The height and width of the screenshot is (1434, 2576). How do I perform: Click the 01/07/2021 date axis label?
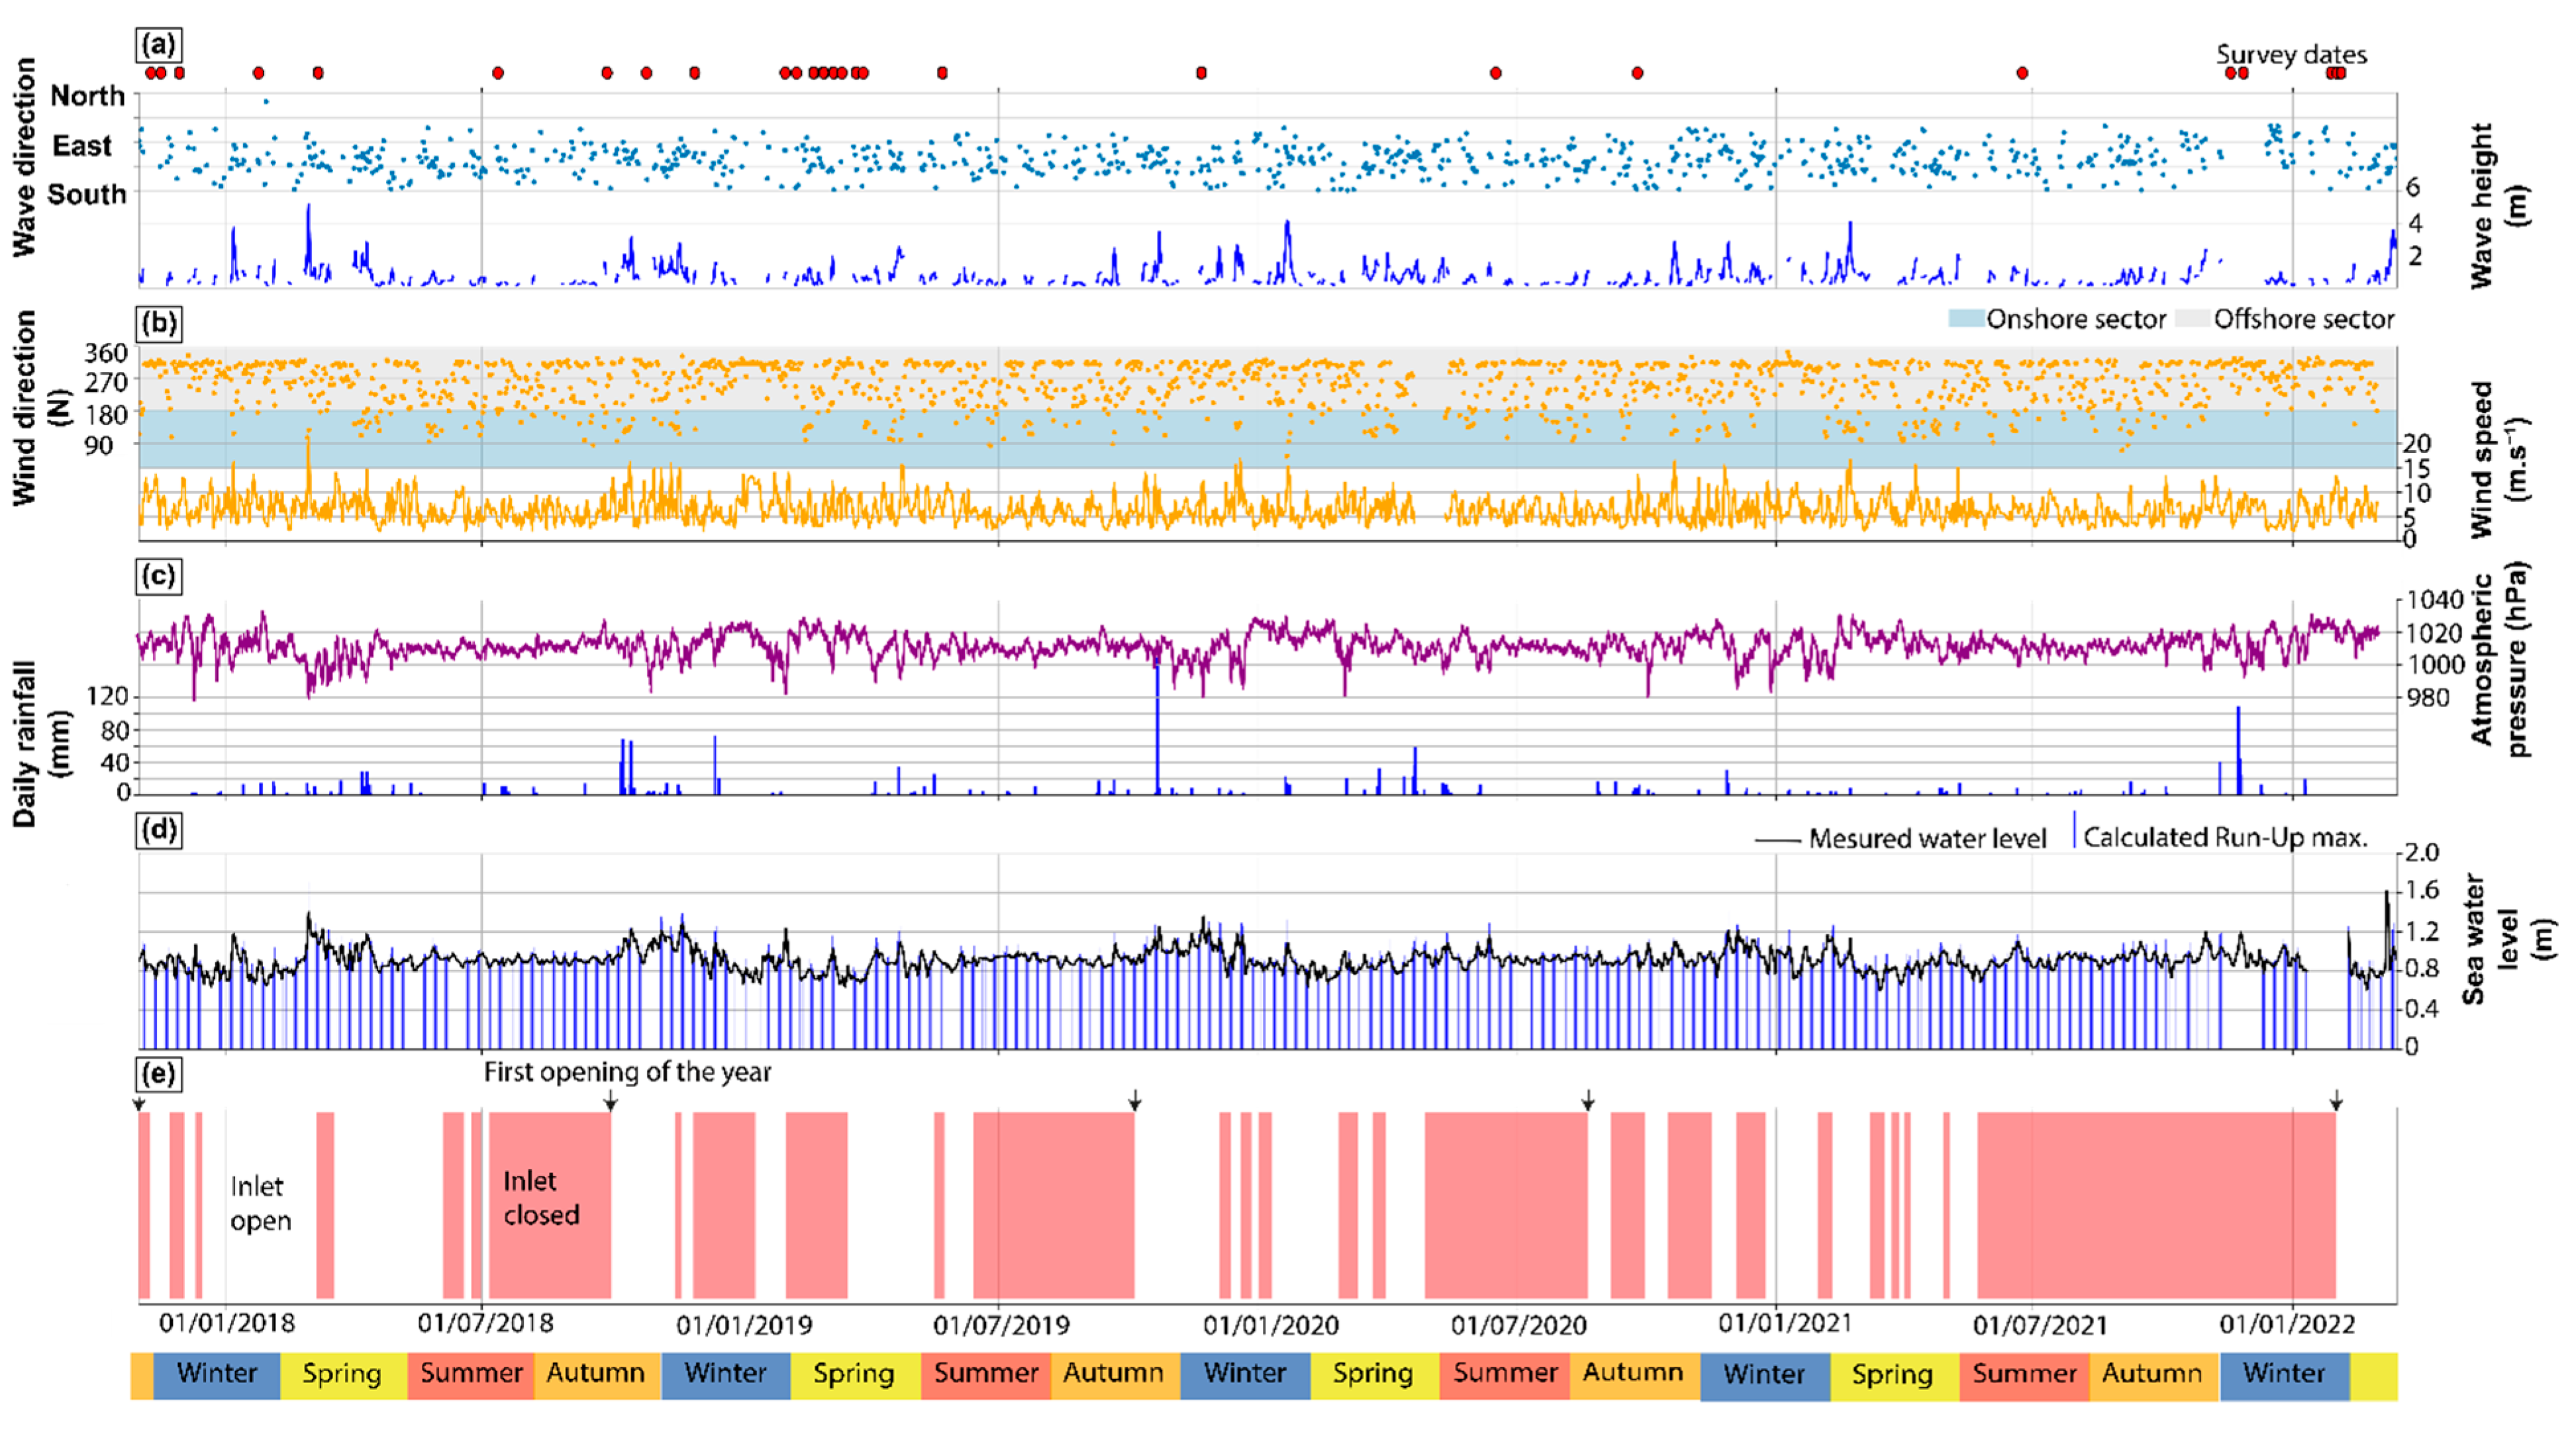point(2040,1325)
